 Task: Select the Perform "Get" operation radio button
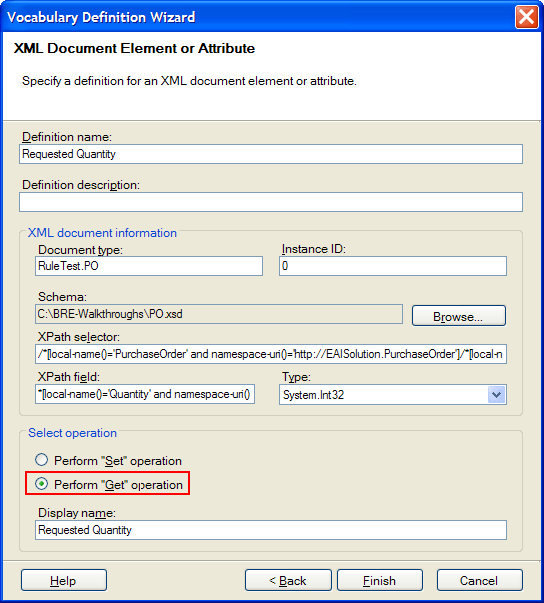tap(42, 484)
